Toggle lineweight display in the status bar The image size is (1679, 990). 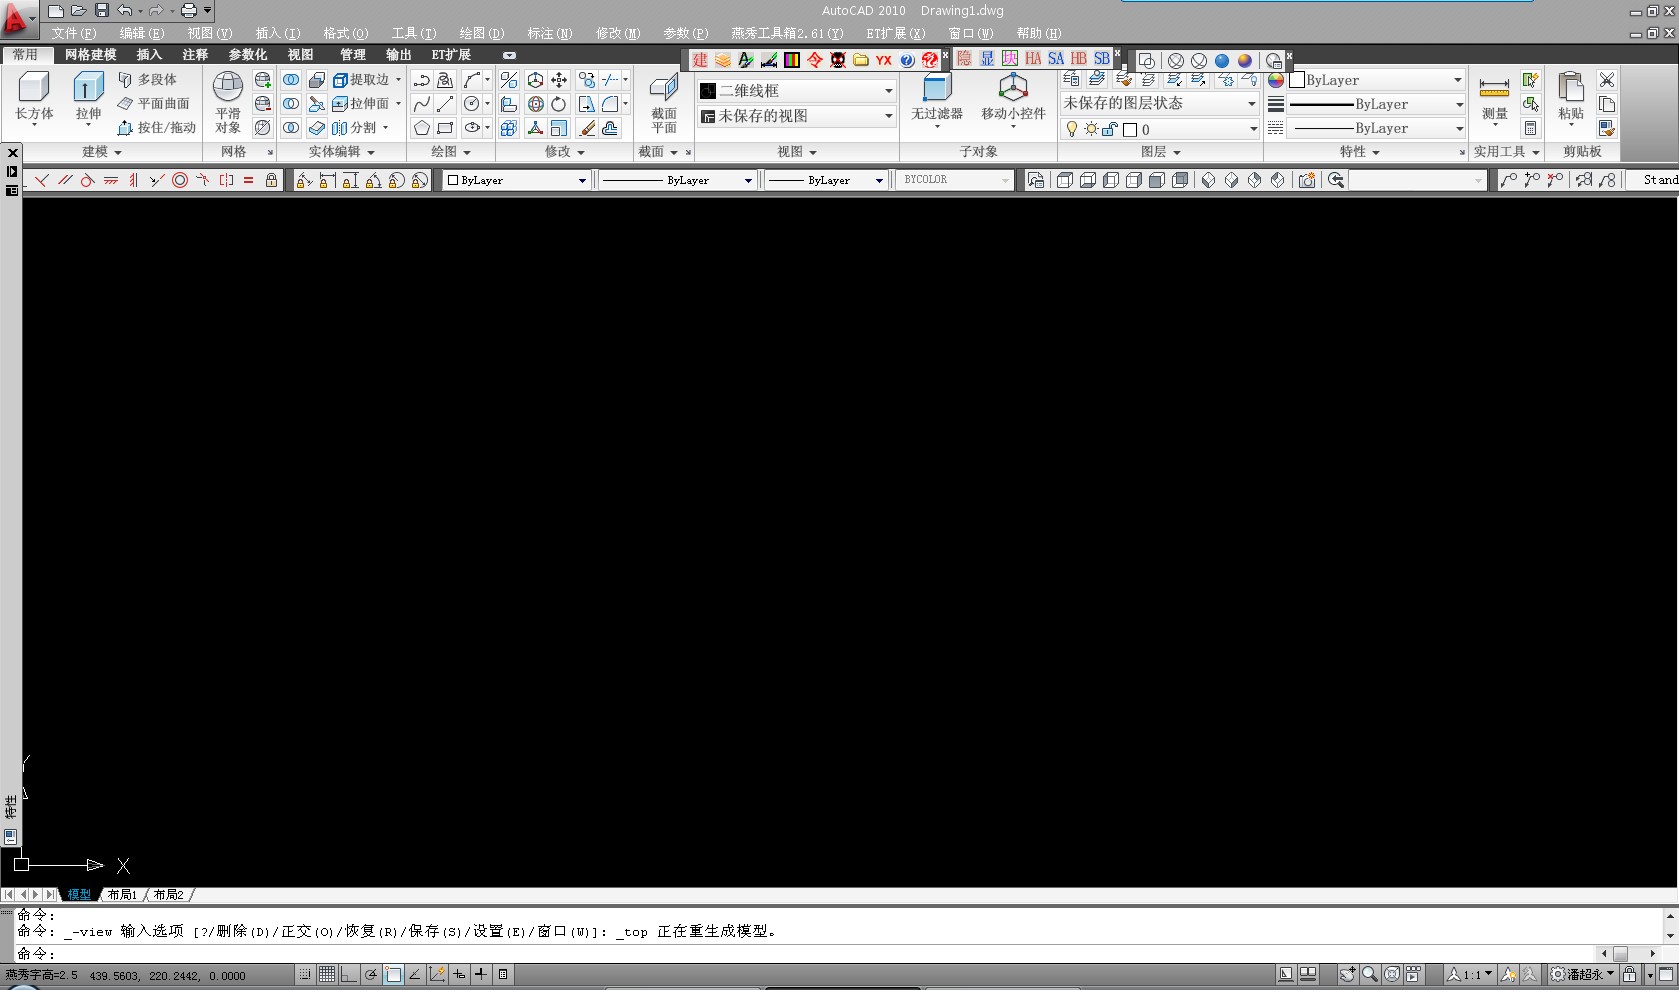click(481, 974)
